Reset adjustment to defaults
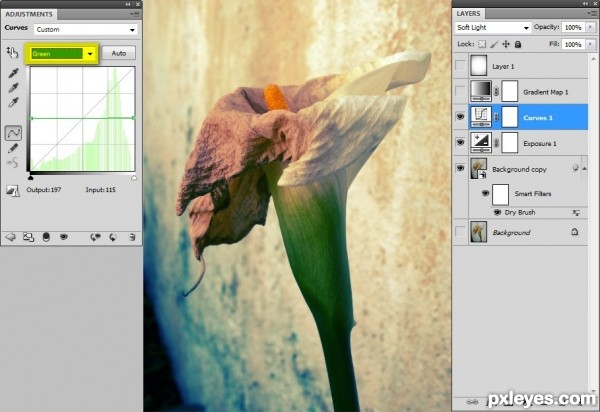The image size is (600, 412). [113, 237]
